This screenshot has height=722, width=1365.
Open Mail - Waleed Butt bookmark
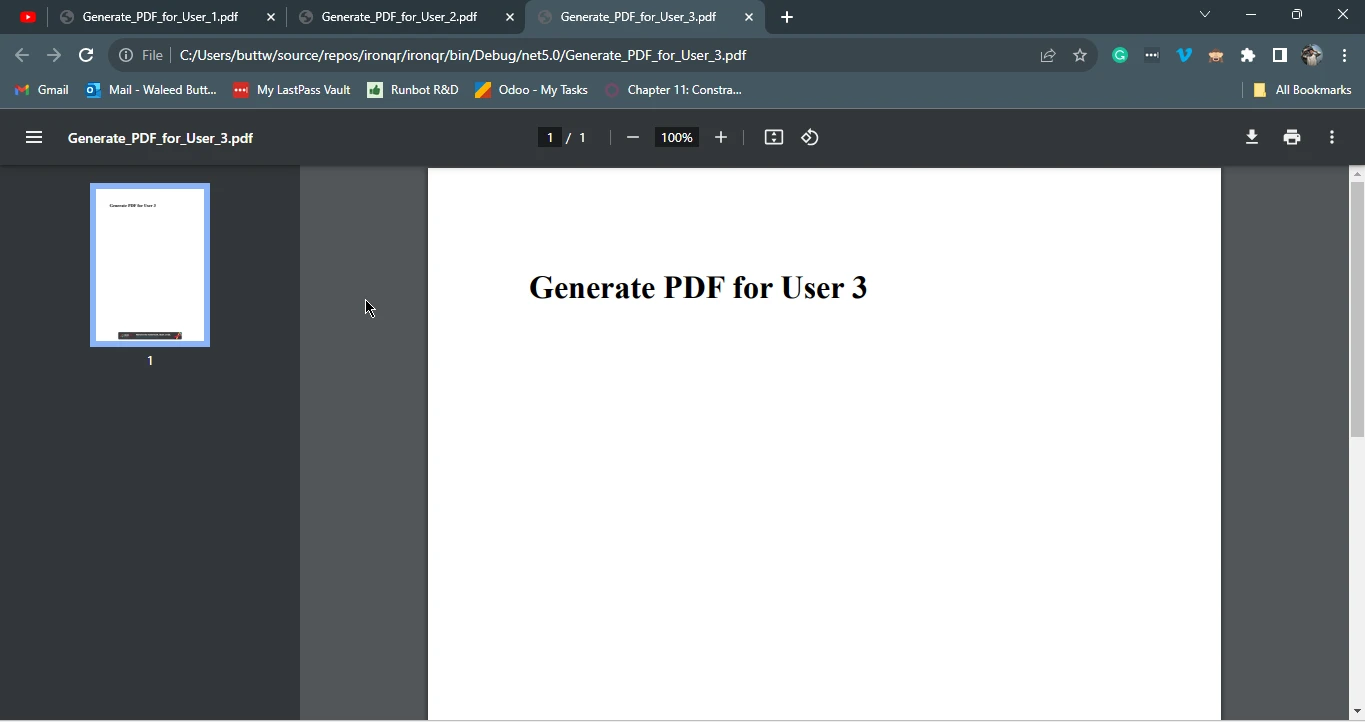(x=151, y=90)
